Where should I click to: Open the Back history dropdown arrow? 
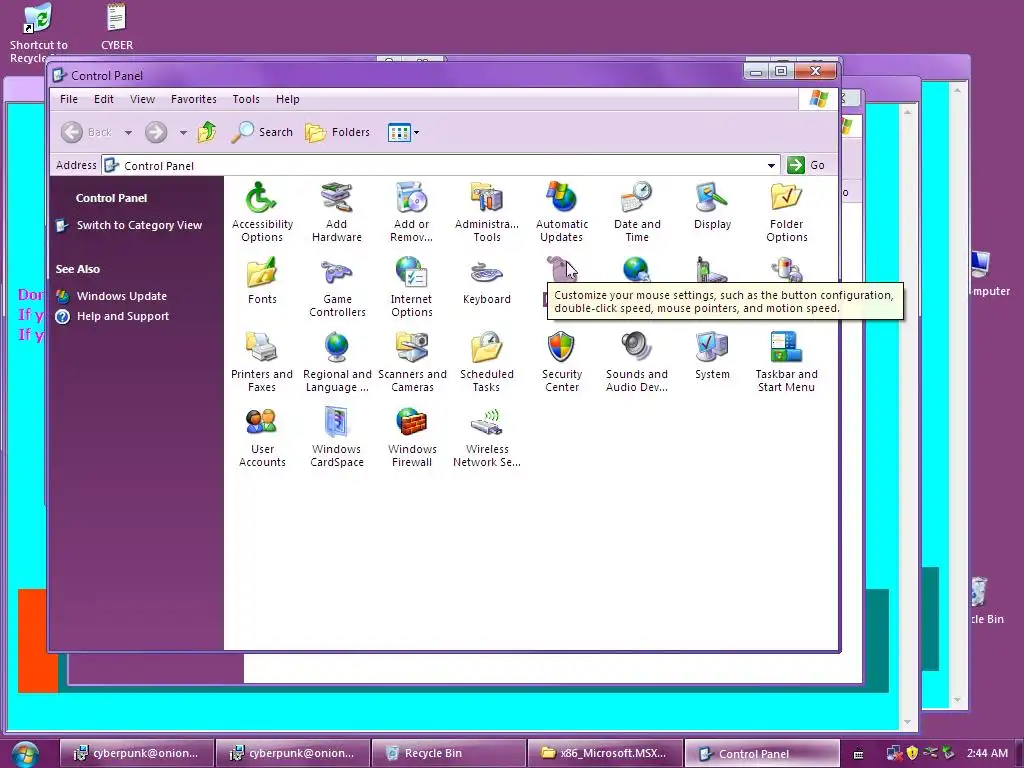click(x=129, y=133)
